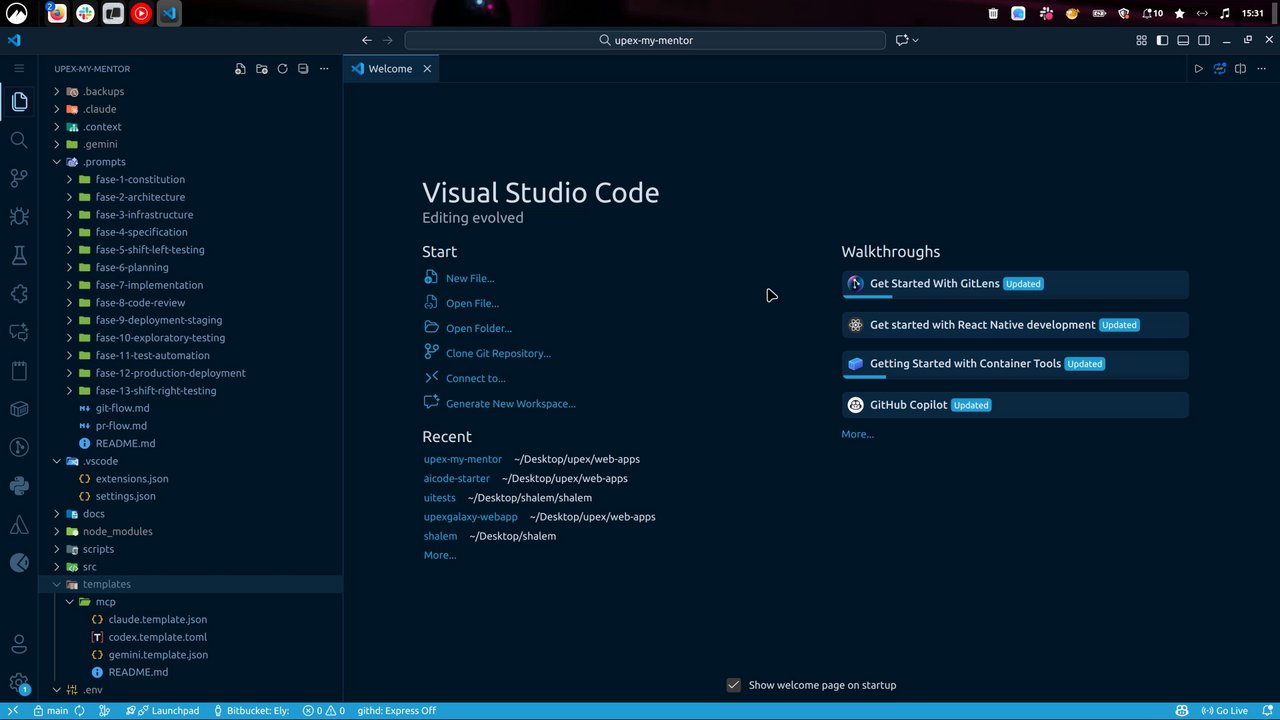
Task: Open Getting Started with Container Tools walkthrough
Action: tap(1015, 364)
